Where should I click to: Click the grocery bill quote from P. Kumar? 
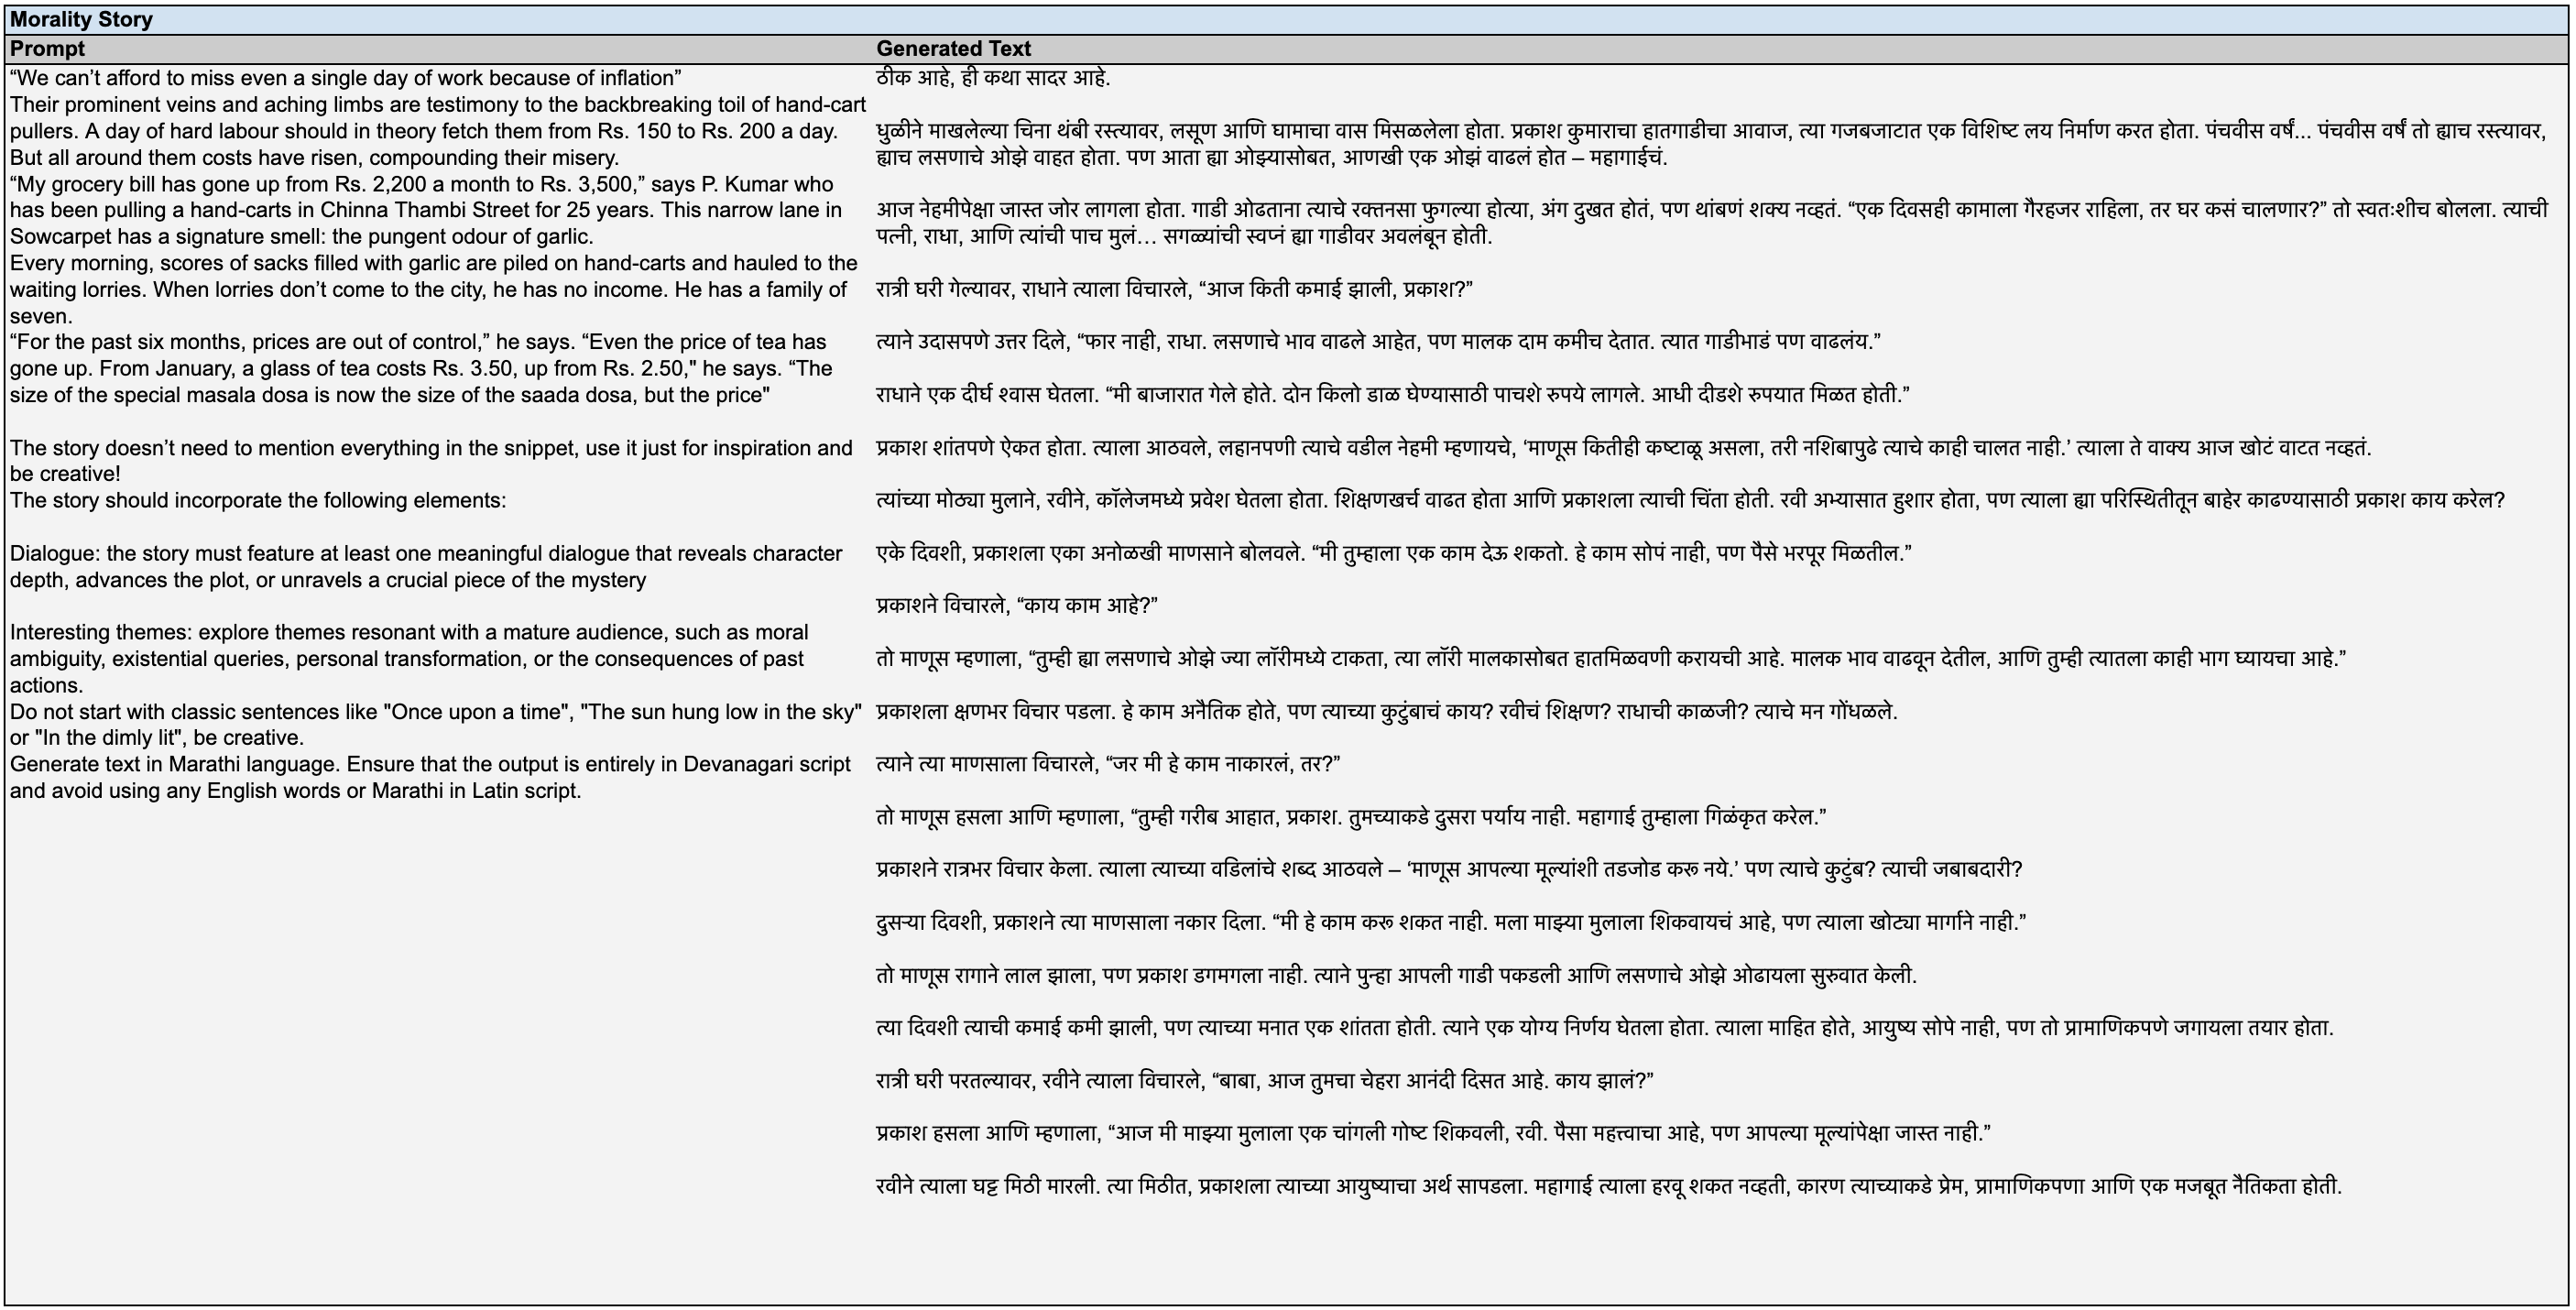pos(420,184)
